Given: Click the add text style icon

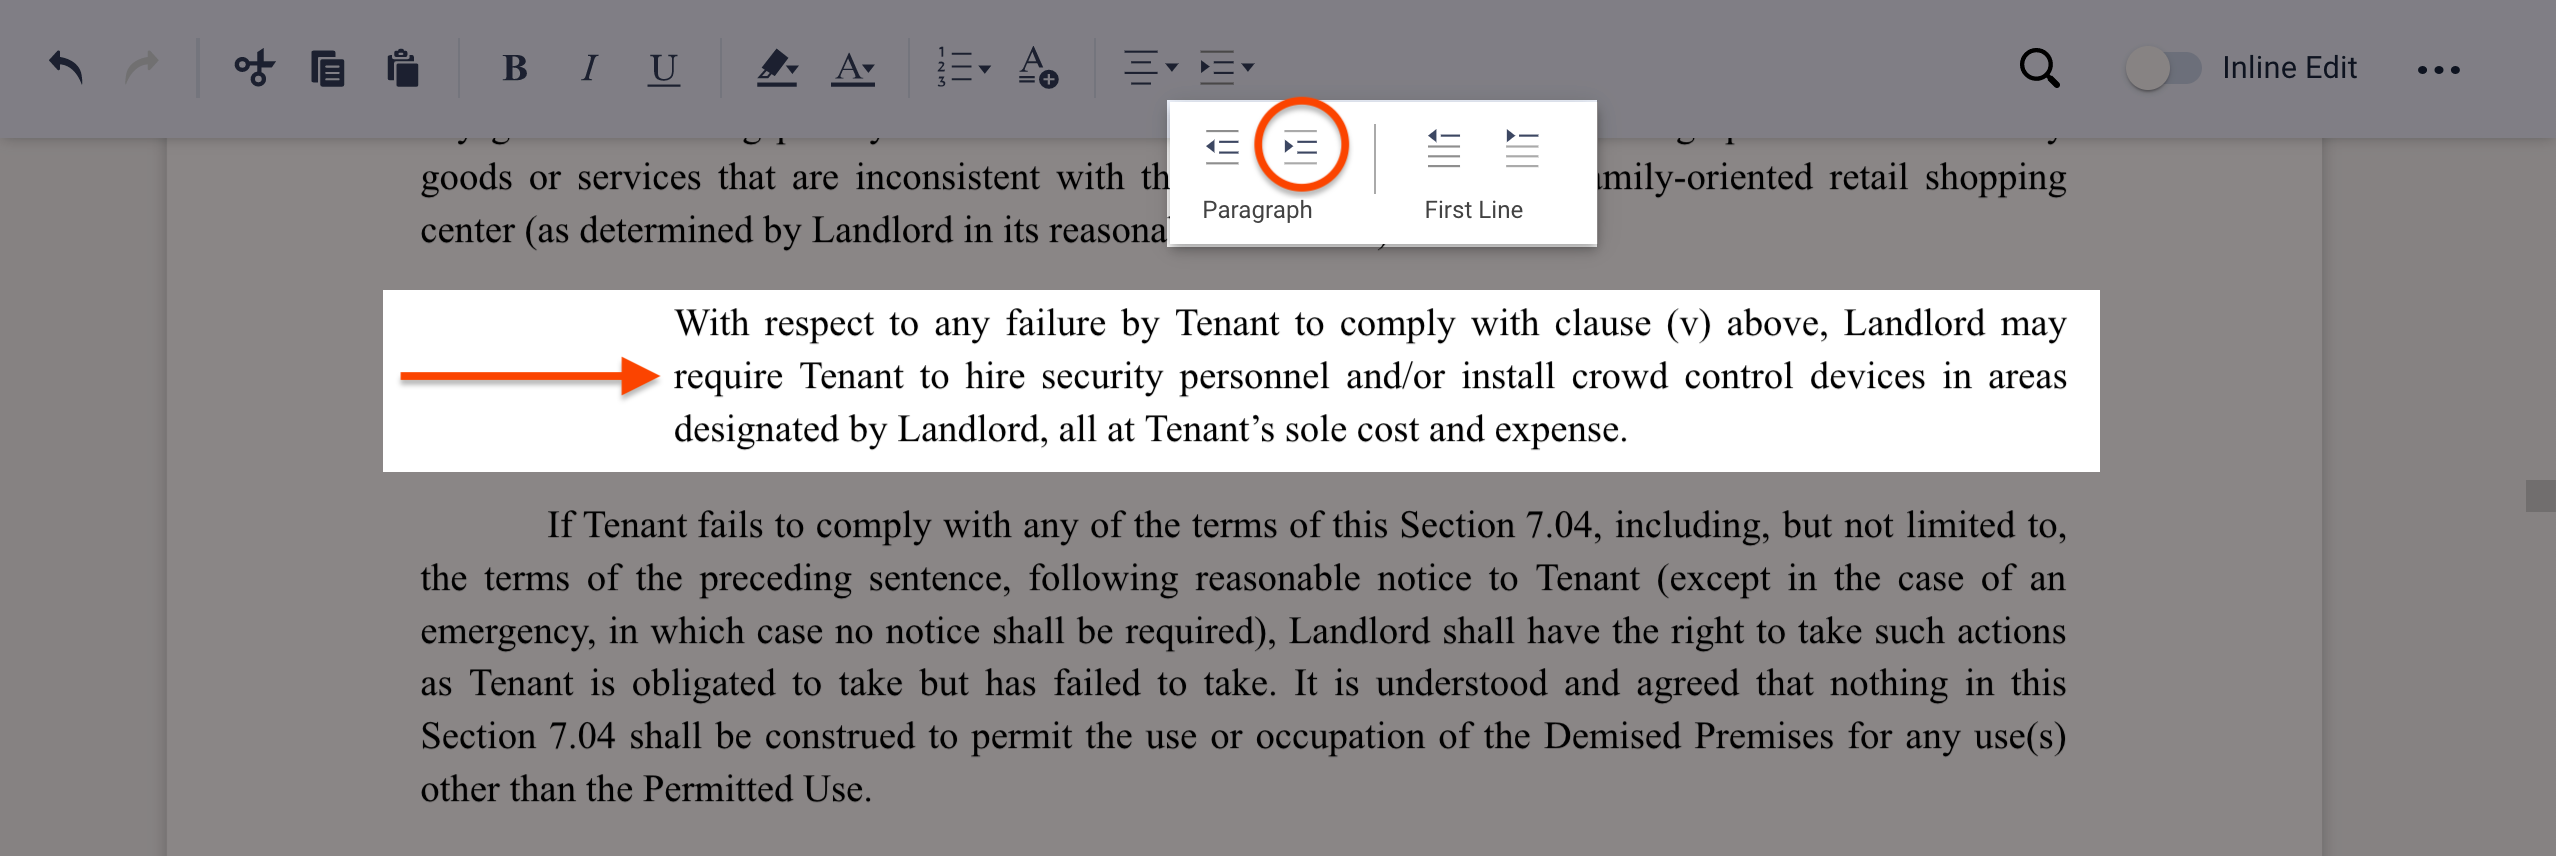Looking at the screenshot, I should pos(1037,68).
